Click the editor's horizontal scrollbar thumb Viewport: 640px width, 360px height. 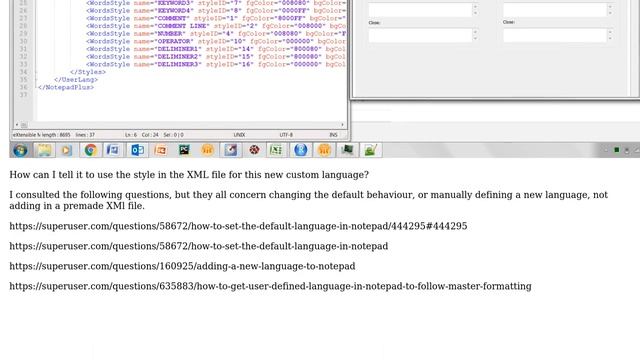(x=24, y=124)
